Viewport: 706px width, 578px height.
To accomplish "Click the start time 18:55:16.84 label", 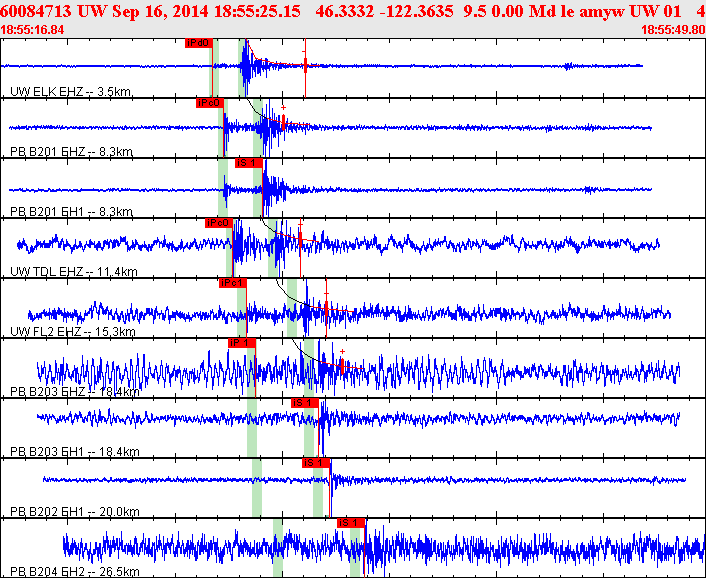I will tap(33, 30).
